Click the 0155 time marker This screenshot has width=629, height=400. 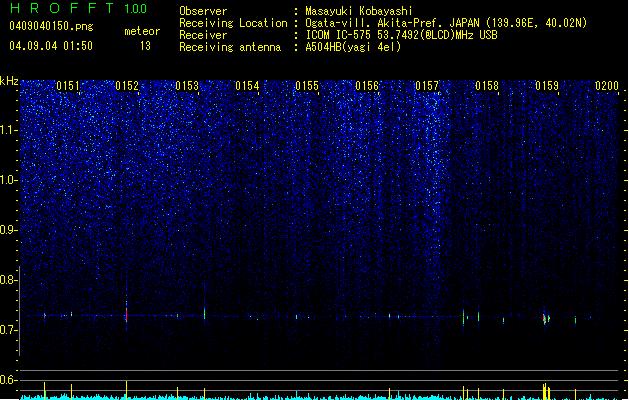pyautogui.click(x=307, y=86)
